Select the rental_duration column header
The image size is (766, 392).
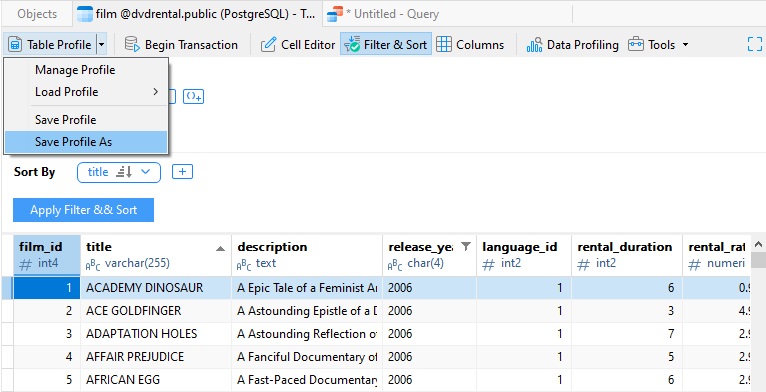pyautogui.click(x=627, y=255)
